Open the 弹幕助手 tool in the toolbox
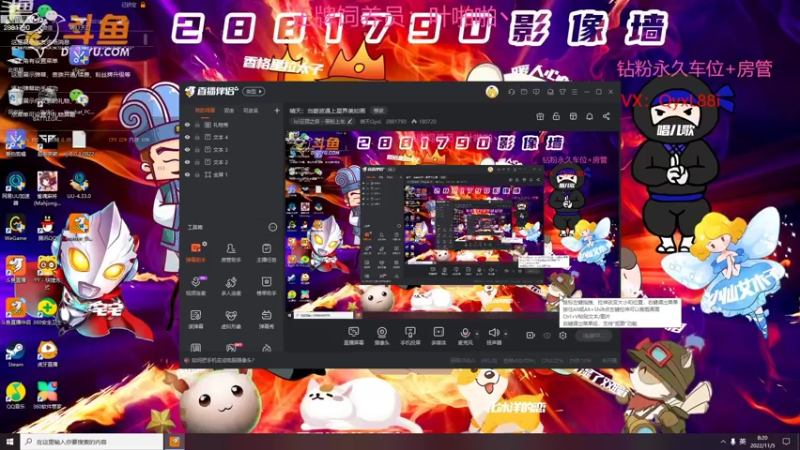This screenshot has width=800, height=450. point(195,253)
